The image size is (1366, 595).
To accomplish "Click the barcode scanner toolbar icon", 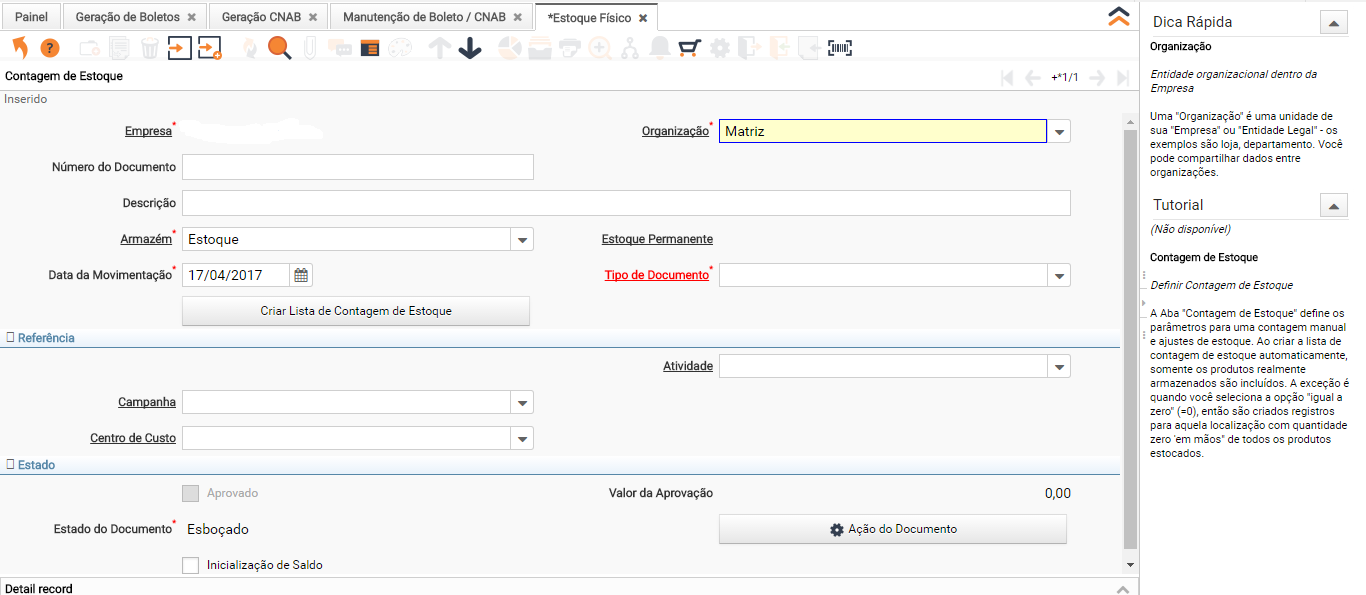I will 840,48.
